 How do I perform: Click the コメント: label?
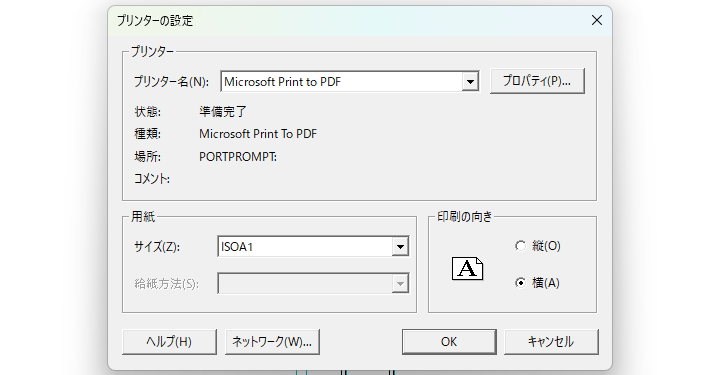[x=152, y=179]
